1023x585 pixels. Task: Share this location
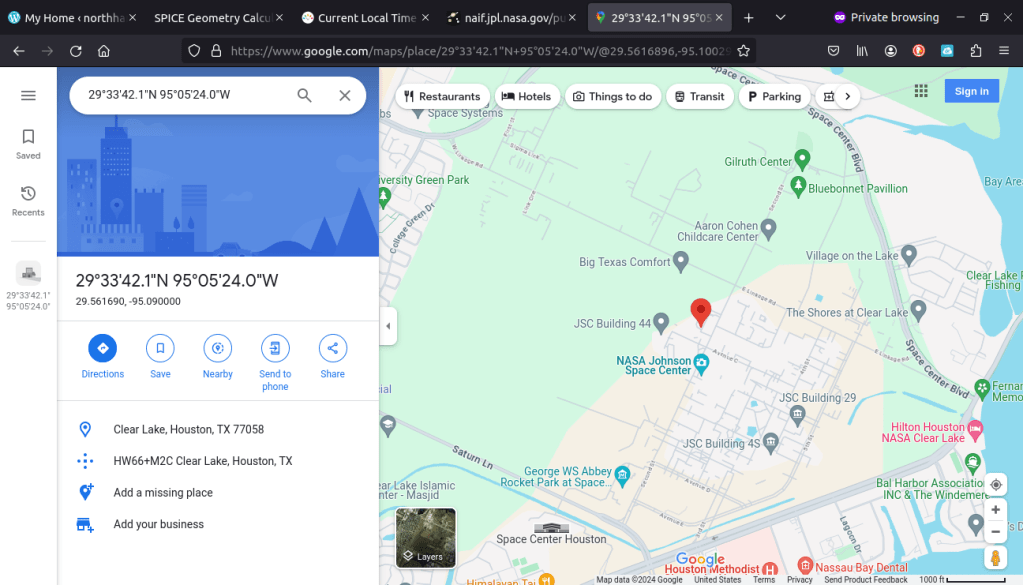pos(332,348)
